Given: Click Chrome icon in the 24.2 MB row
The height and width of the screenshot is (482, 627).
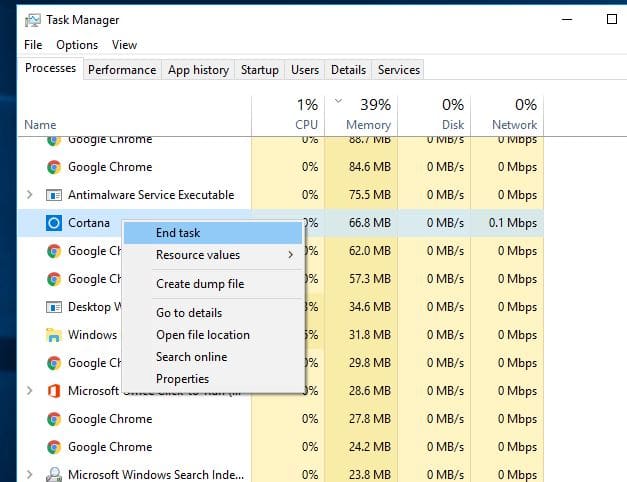Looking at the screenshot, I should coord(54,447).
